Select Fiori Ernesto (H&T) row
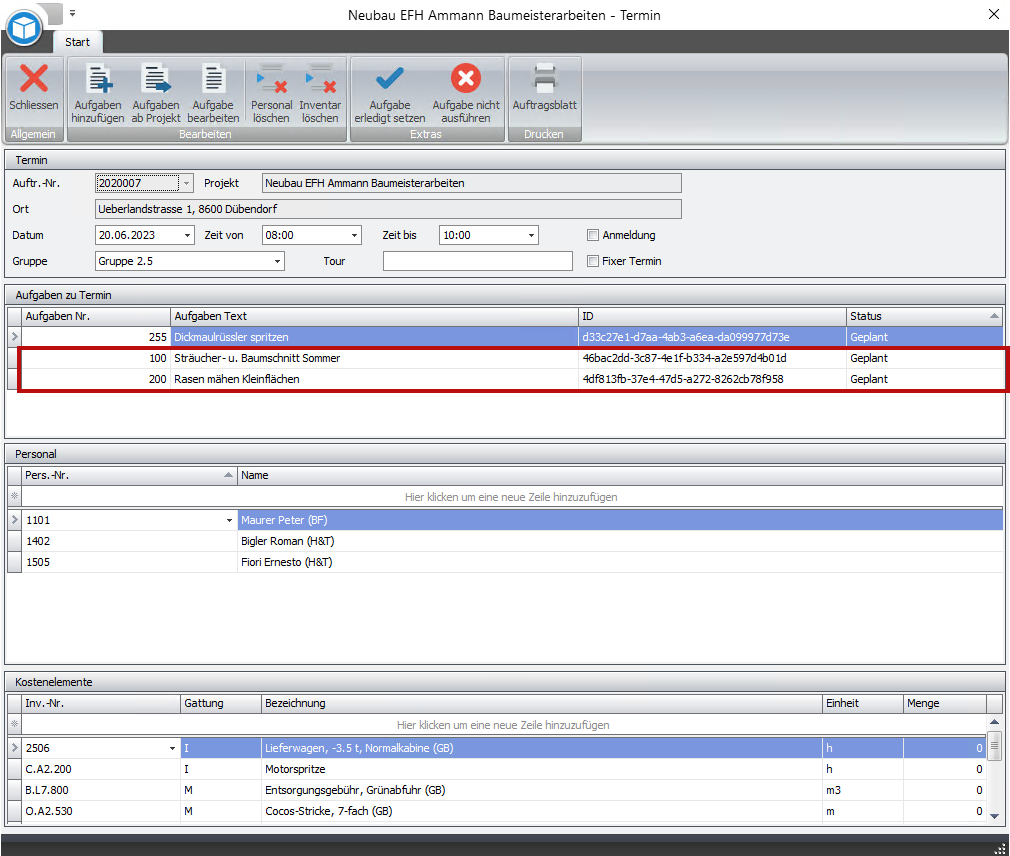The width and height of the screenshot is (1010, 856). point(512,562)
